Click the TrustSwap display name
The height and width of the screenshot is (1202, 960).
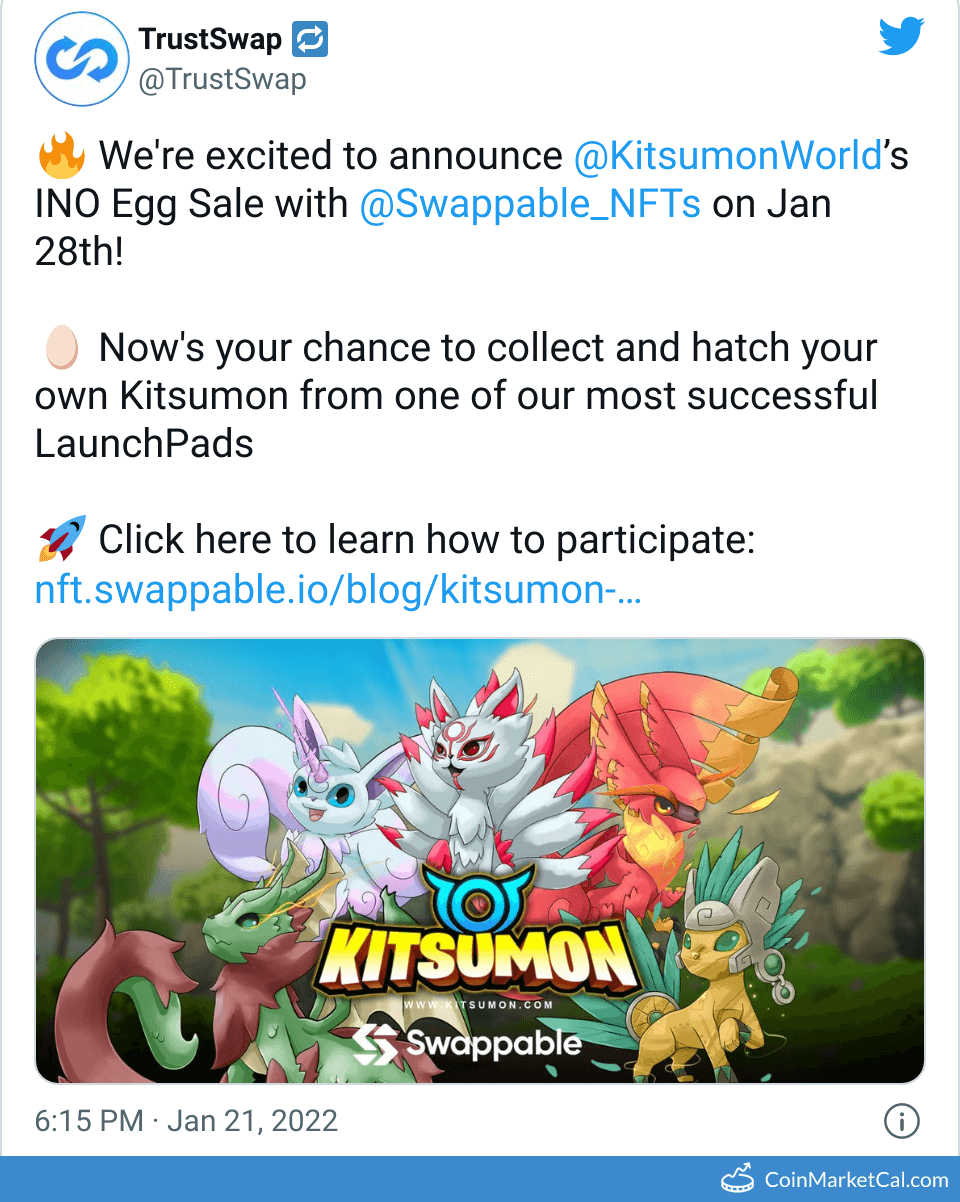click(x=210, y=40)
